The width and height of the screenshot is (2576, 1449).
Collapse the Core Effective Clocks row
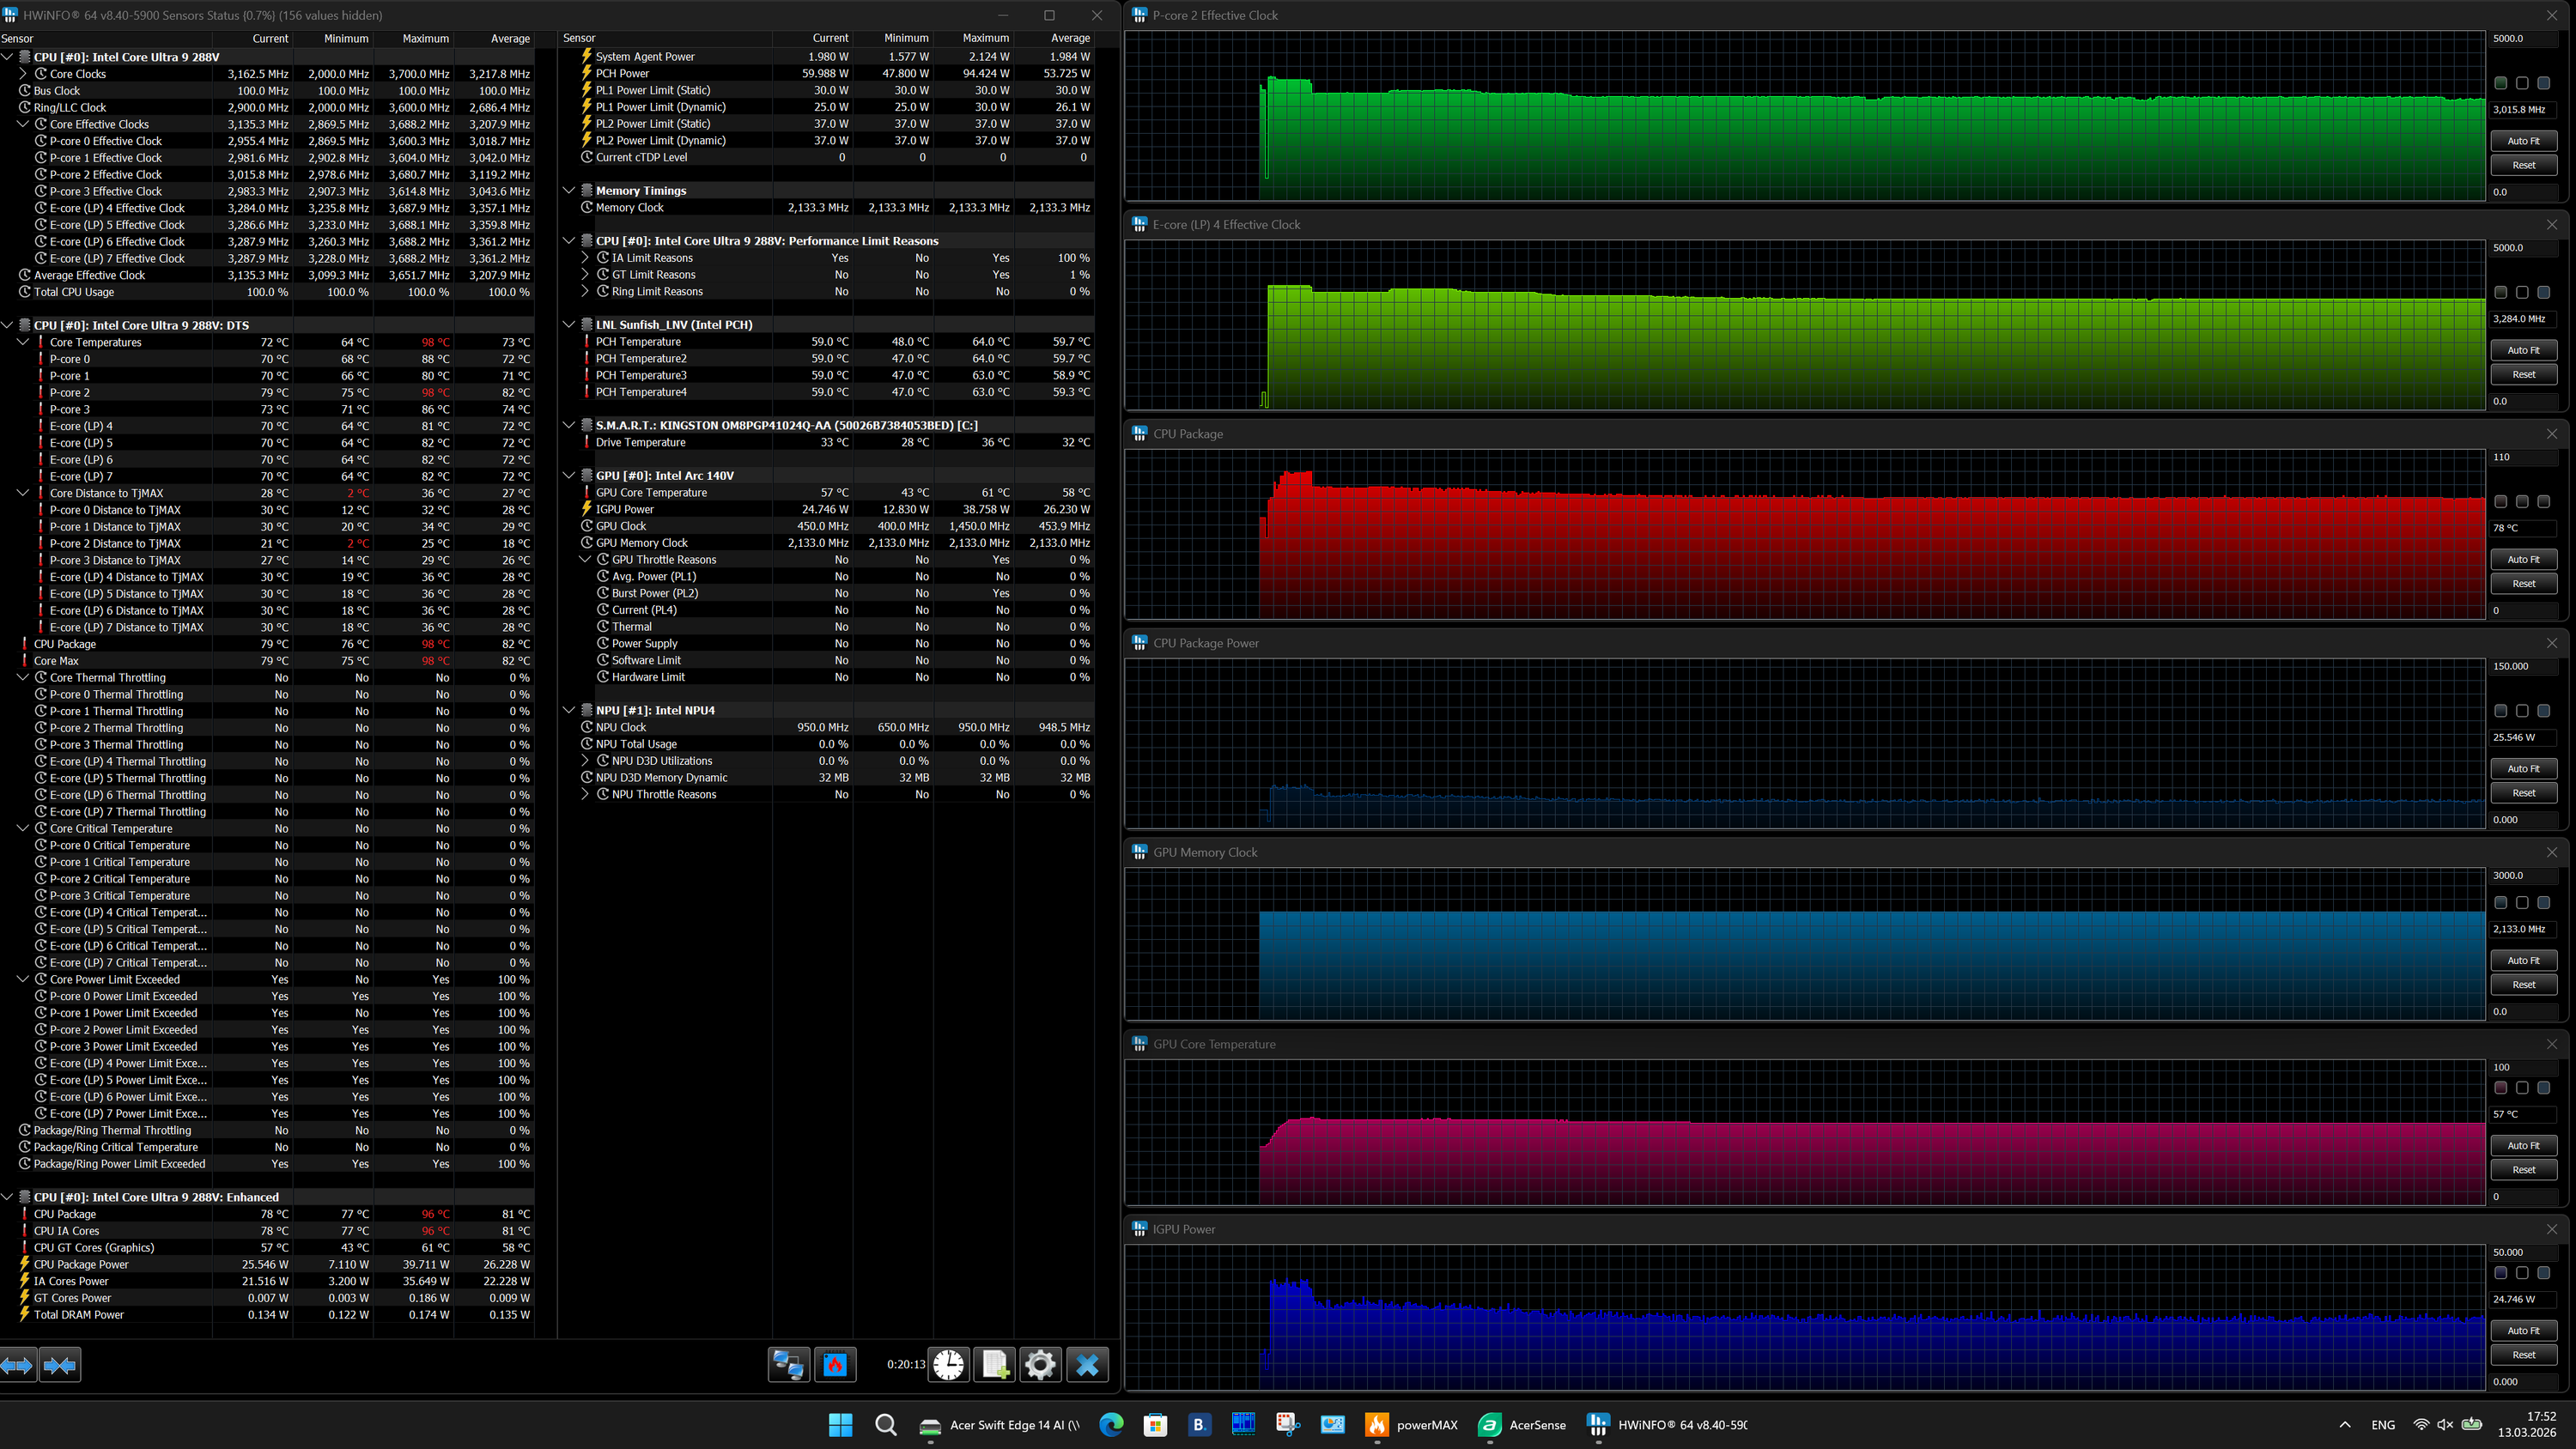[24, 124]
